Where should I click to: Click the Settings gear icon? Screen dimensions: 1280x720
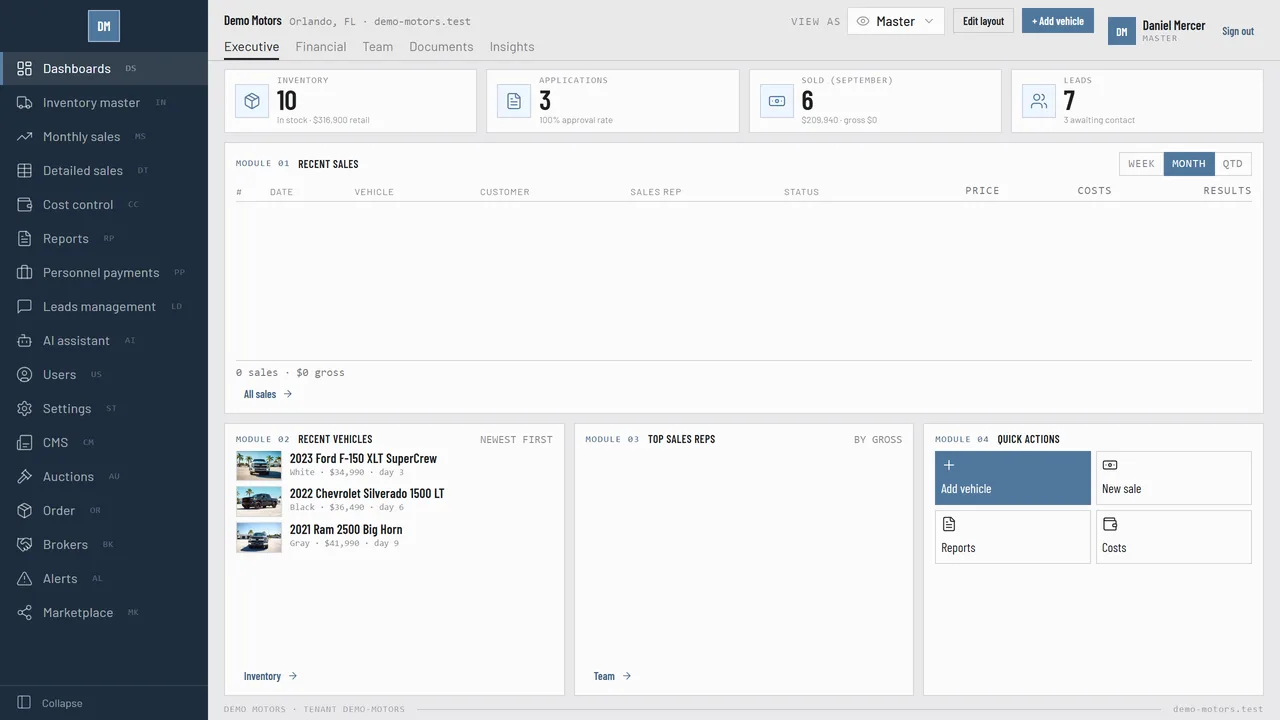pos(25,409)
